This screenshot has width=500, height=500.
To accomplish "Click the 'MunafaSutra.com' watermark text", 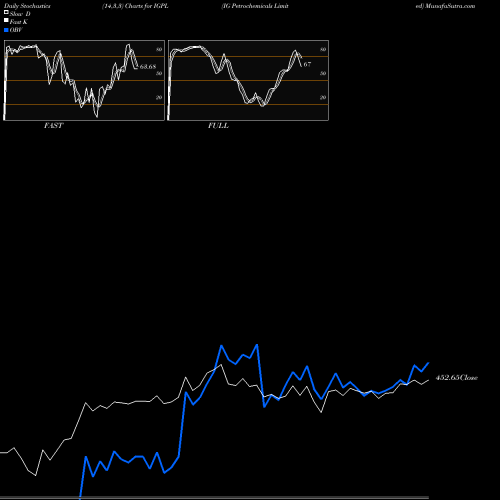I will coord(450,6).
